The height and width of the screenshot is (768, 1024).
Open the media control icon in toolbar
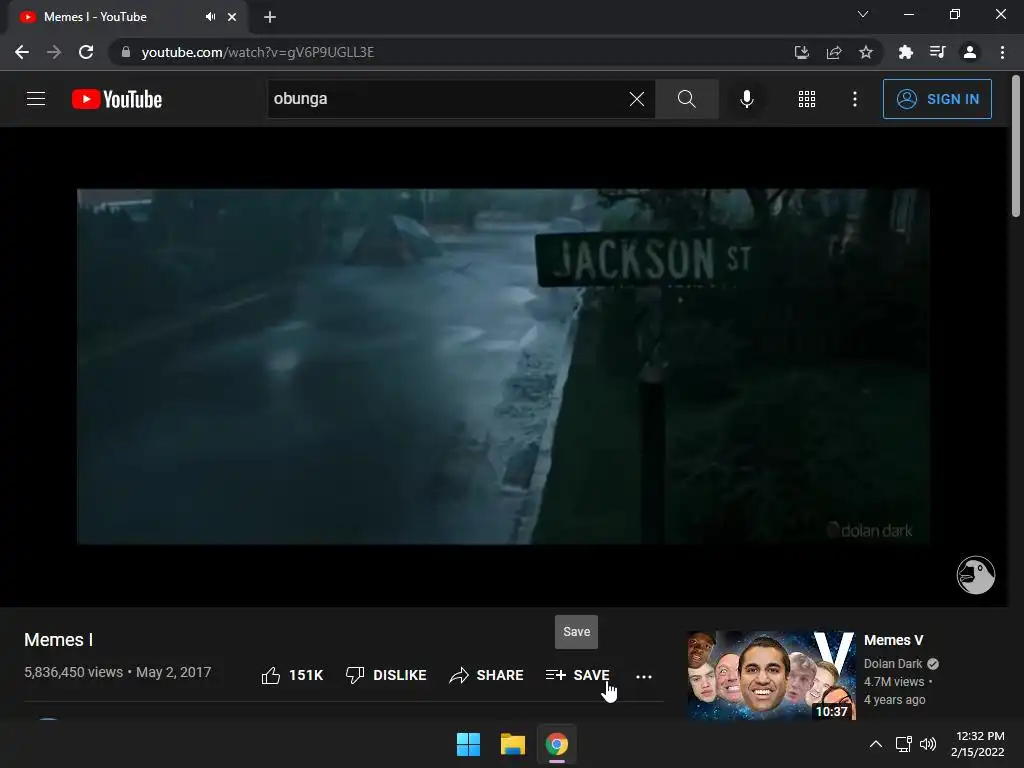pos(938,52)
